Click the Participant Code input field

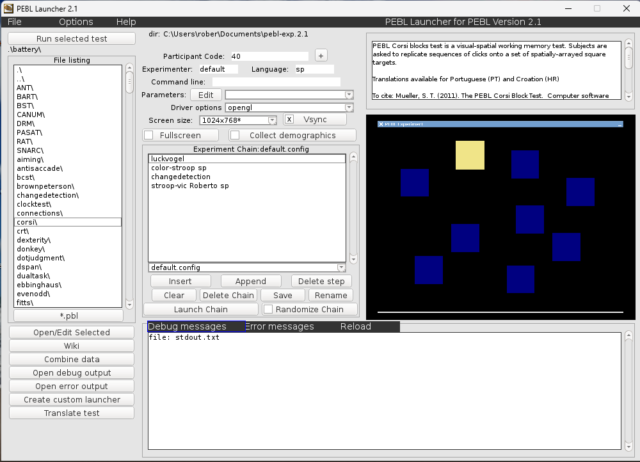(x=269, y=56)
